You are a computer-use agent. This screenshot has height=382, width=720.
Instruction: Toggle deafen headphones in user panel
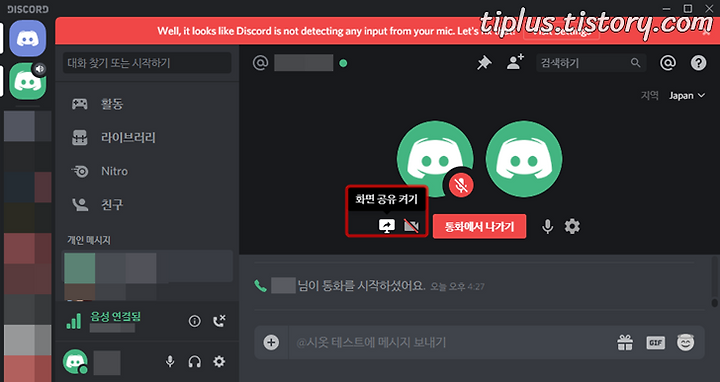click(x=195, y=362)
